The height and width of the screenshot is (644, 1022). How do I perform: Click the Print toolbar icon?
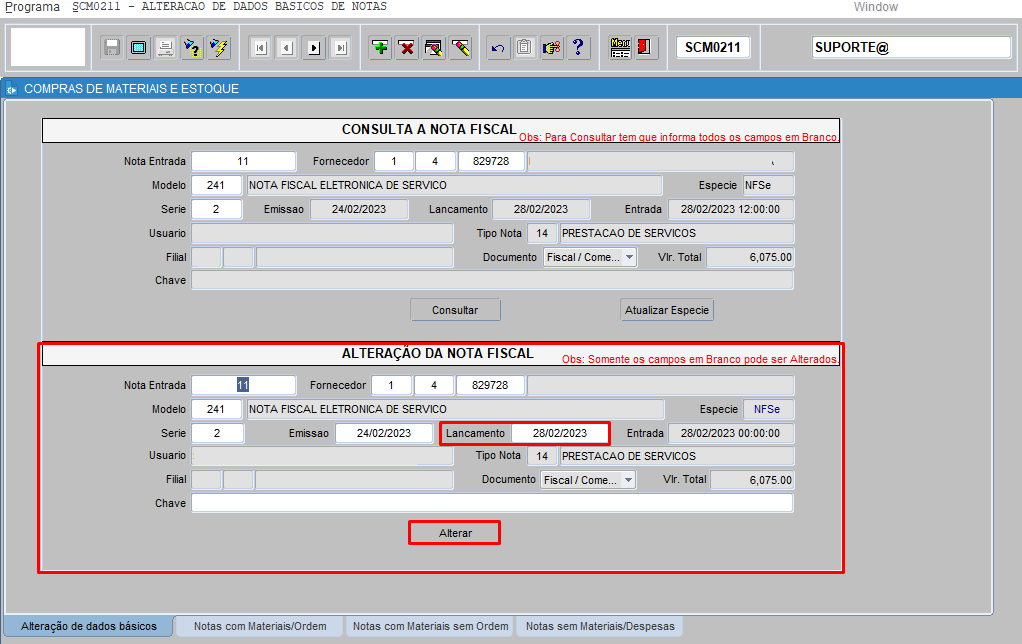click(x=166, y=48)
